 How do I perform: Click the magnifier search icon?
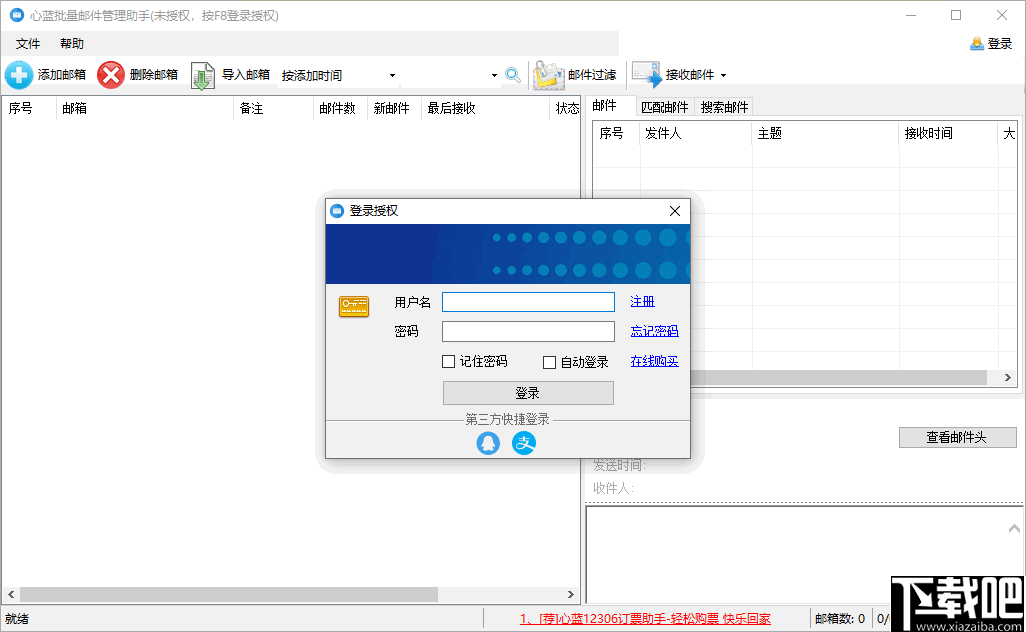click(512, 74)
